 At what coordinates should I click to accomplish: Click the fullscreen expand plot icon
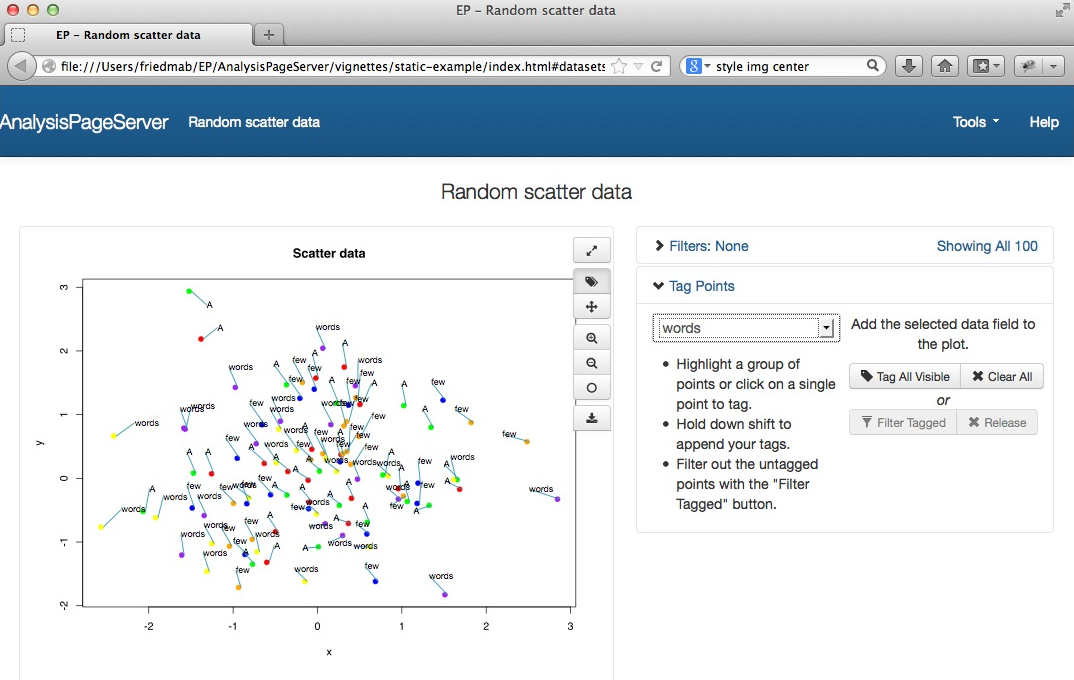click(591, 251)
